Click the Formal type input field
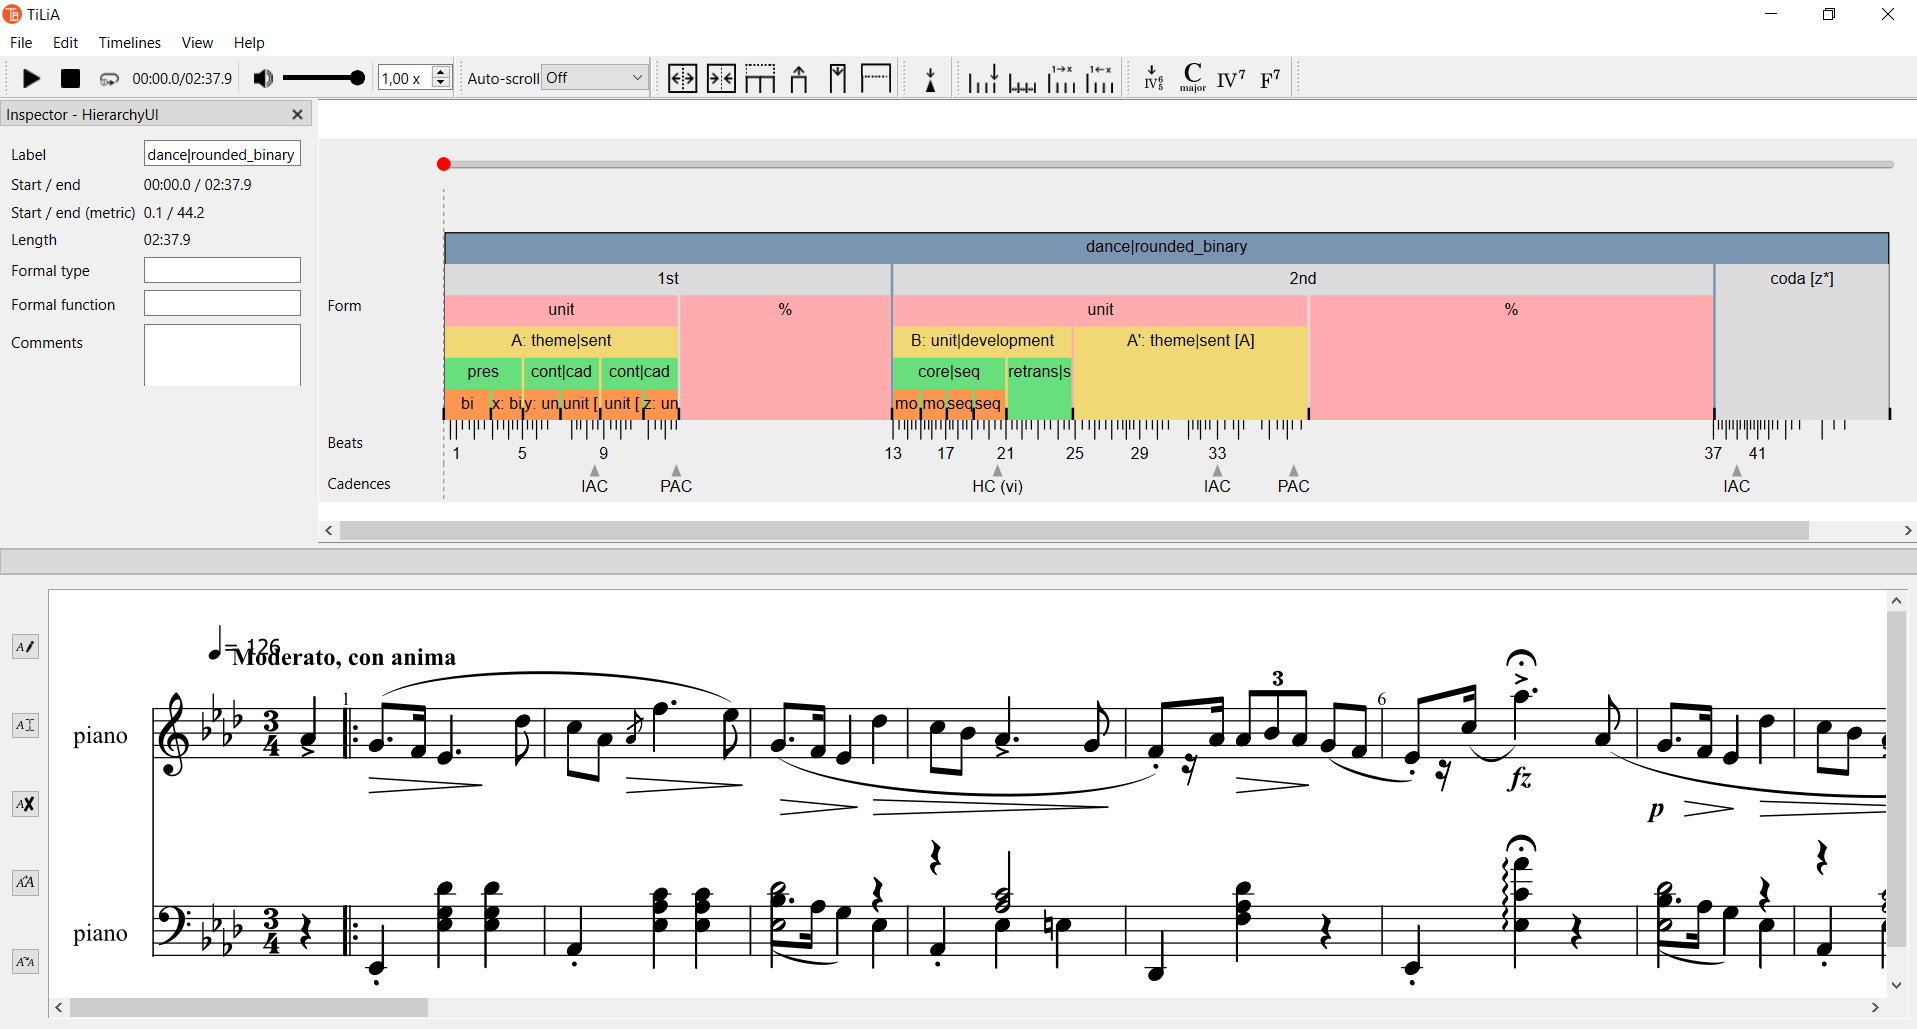Screen dimensions: 1917x1029 tap(222, 270)
